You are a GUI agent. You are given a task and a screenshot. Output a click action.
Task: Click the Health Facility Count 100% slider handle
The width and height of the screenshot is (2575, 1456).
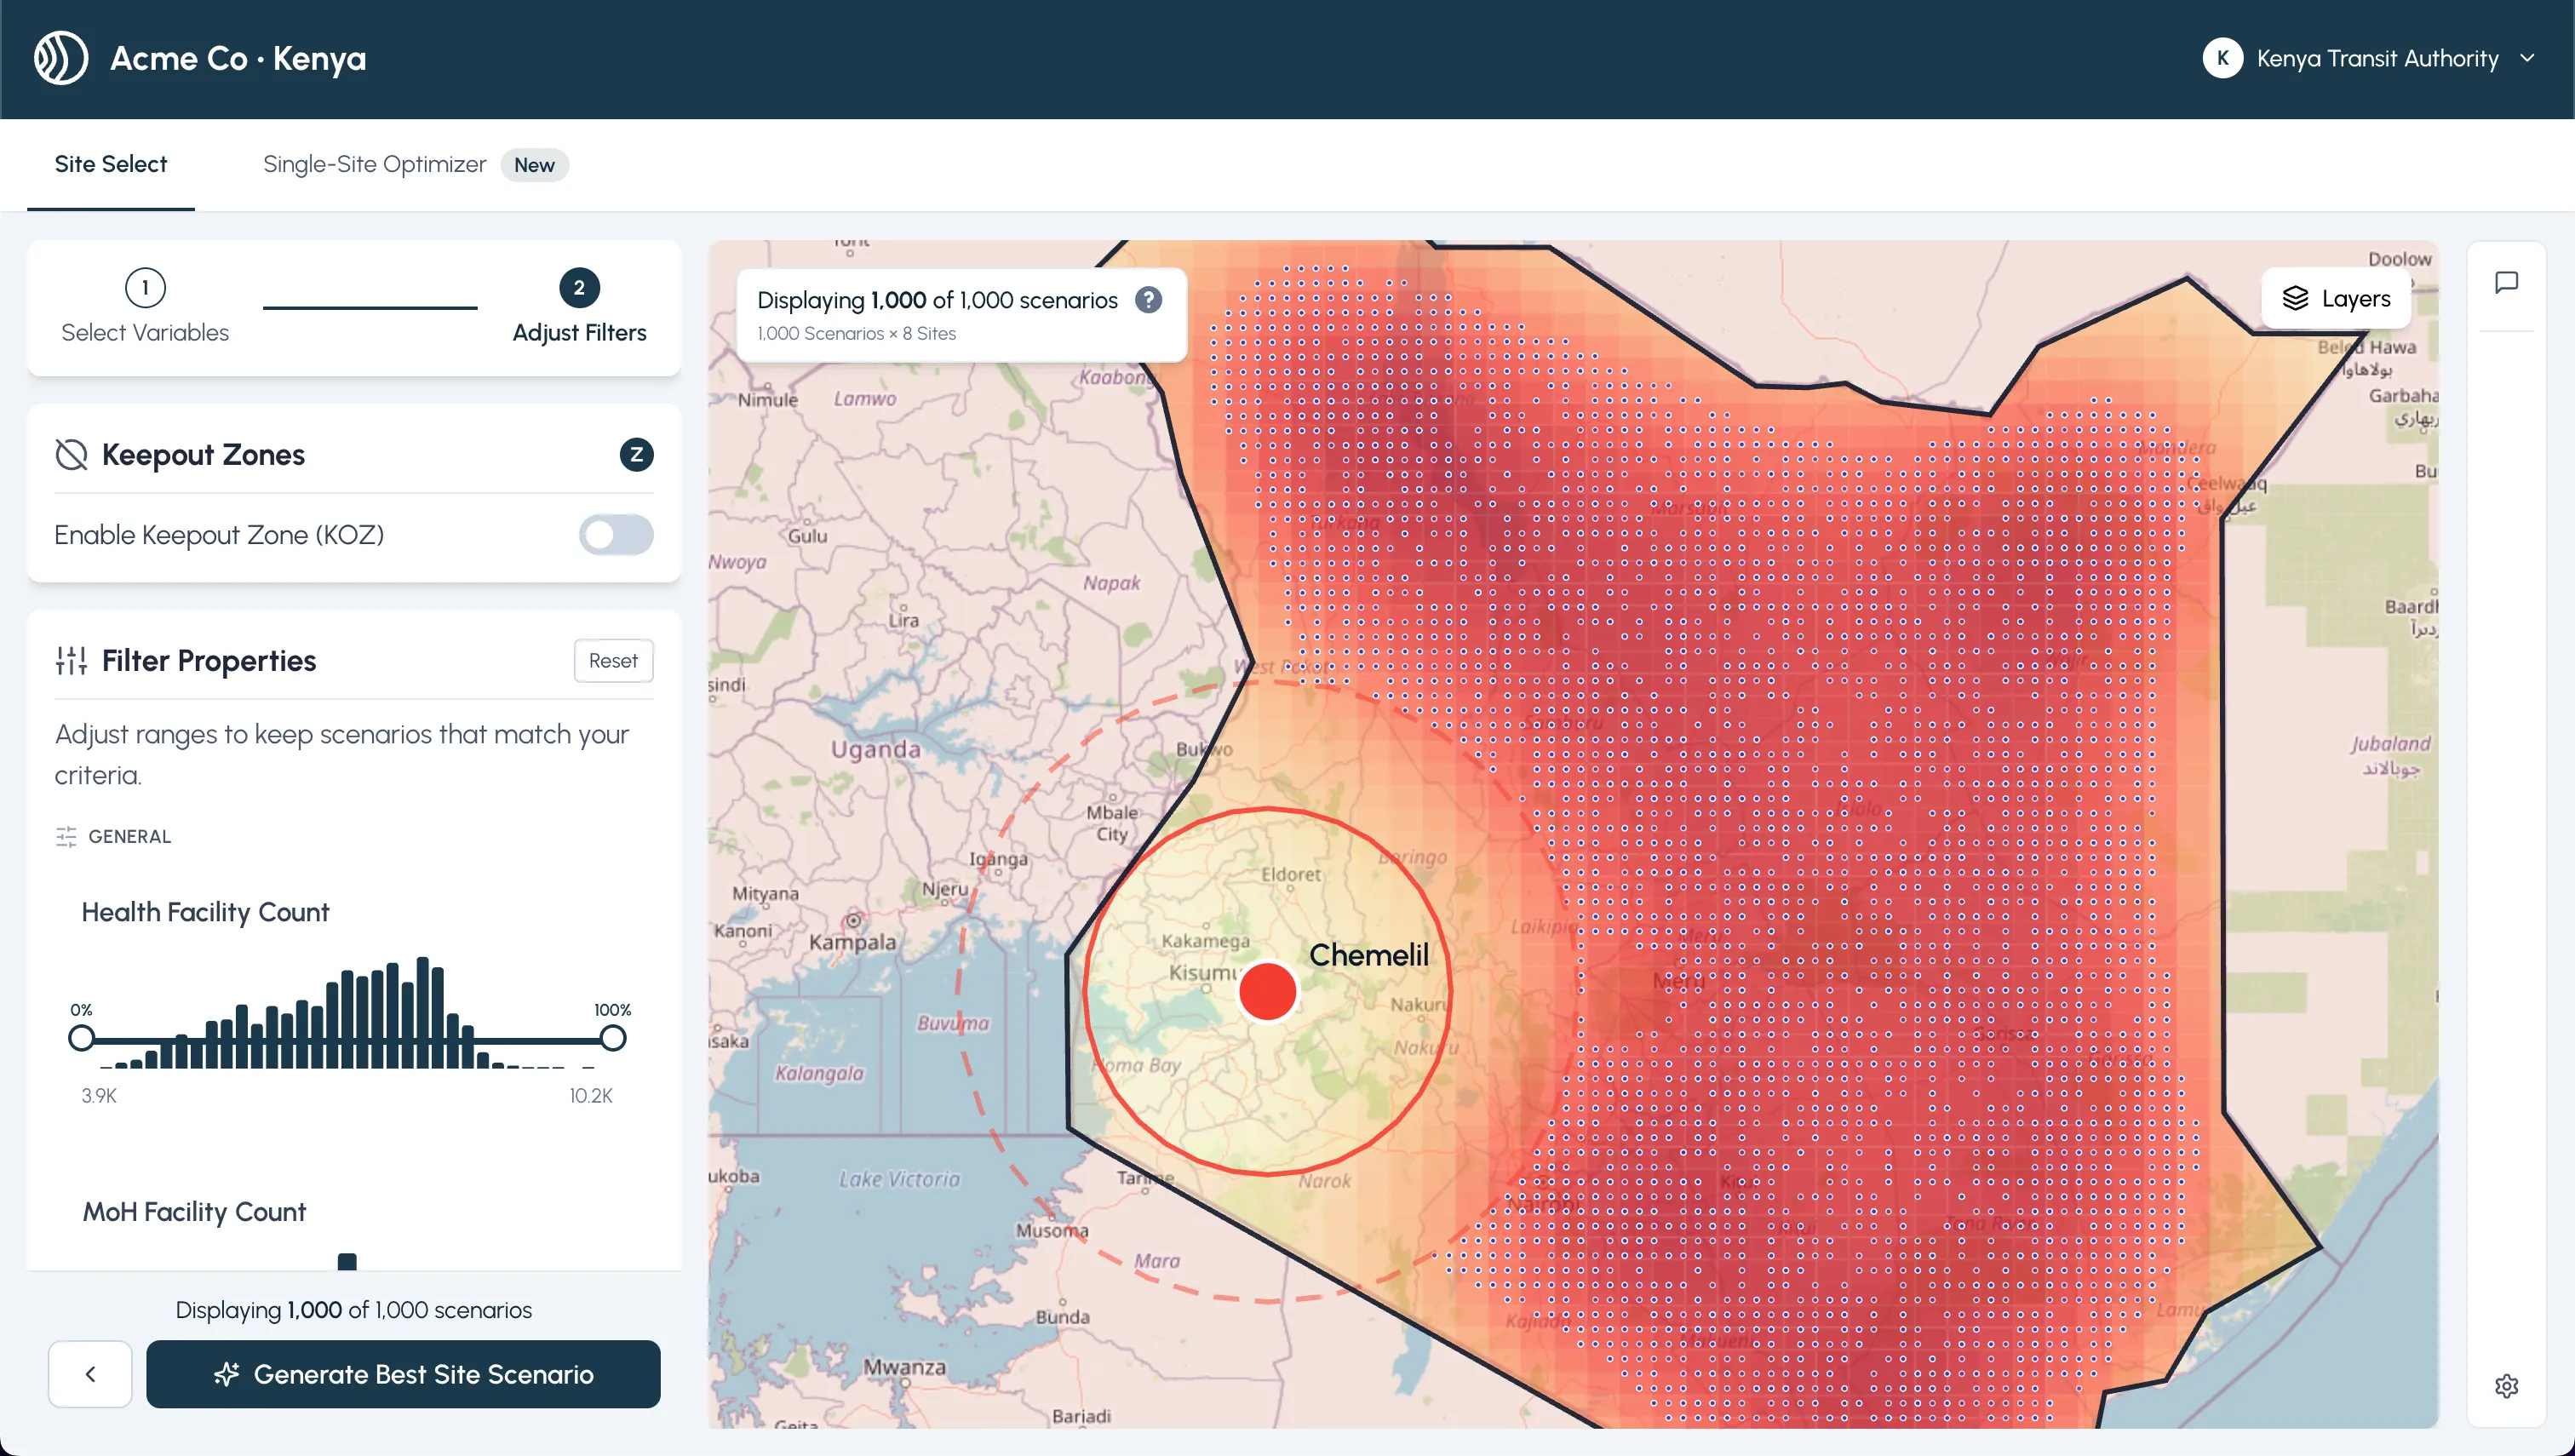pos(613,1038)
